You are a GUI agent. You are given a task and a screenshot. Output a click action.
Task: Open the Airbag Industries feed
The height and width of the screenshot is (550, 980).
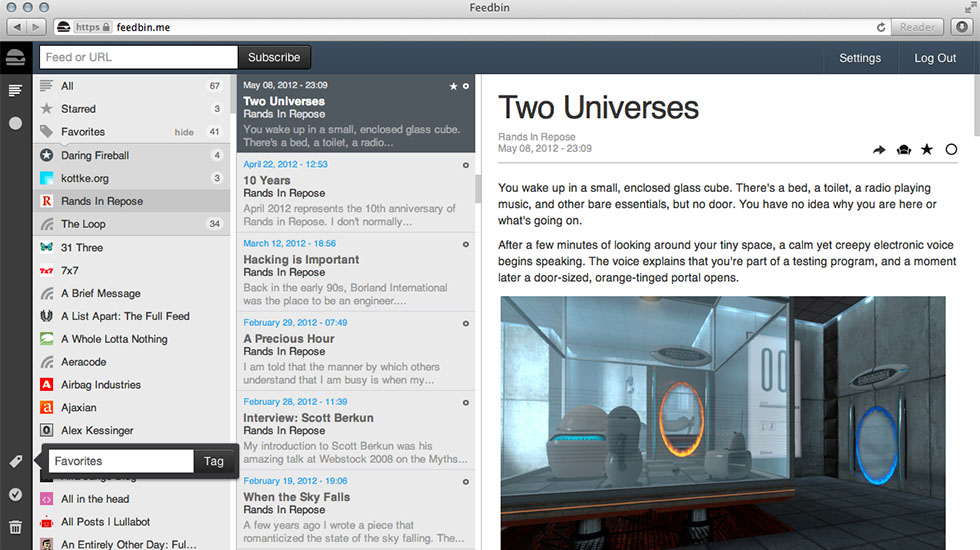(x=131, y=384)
